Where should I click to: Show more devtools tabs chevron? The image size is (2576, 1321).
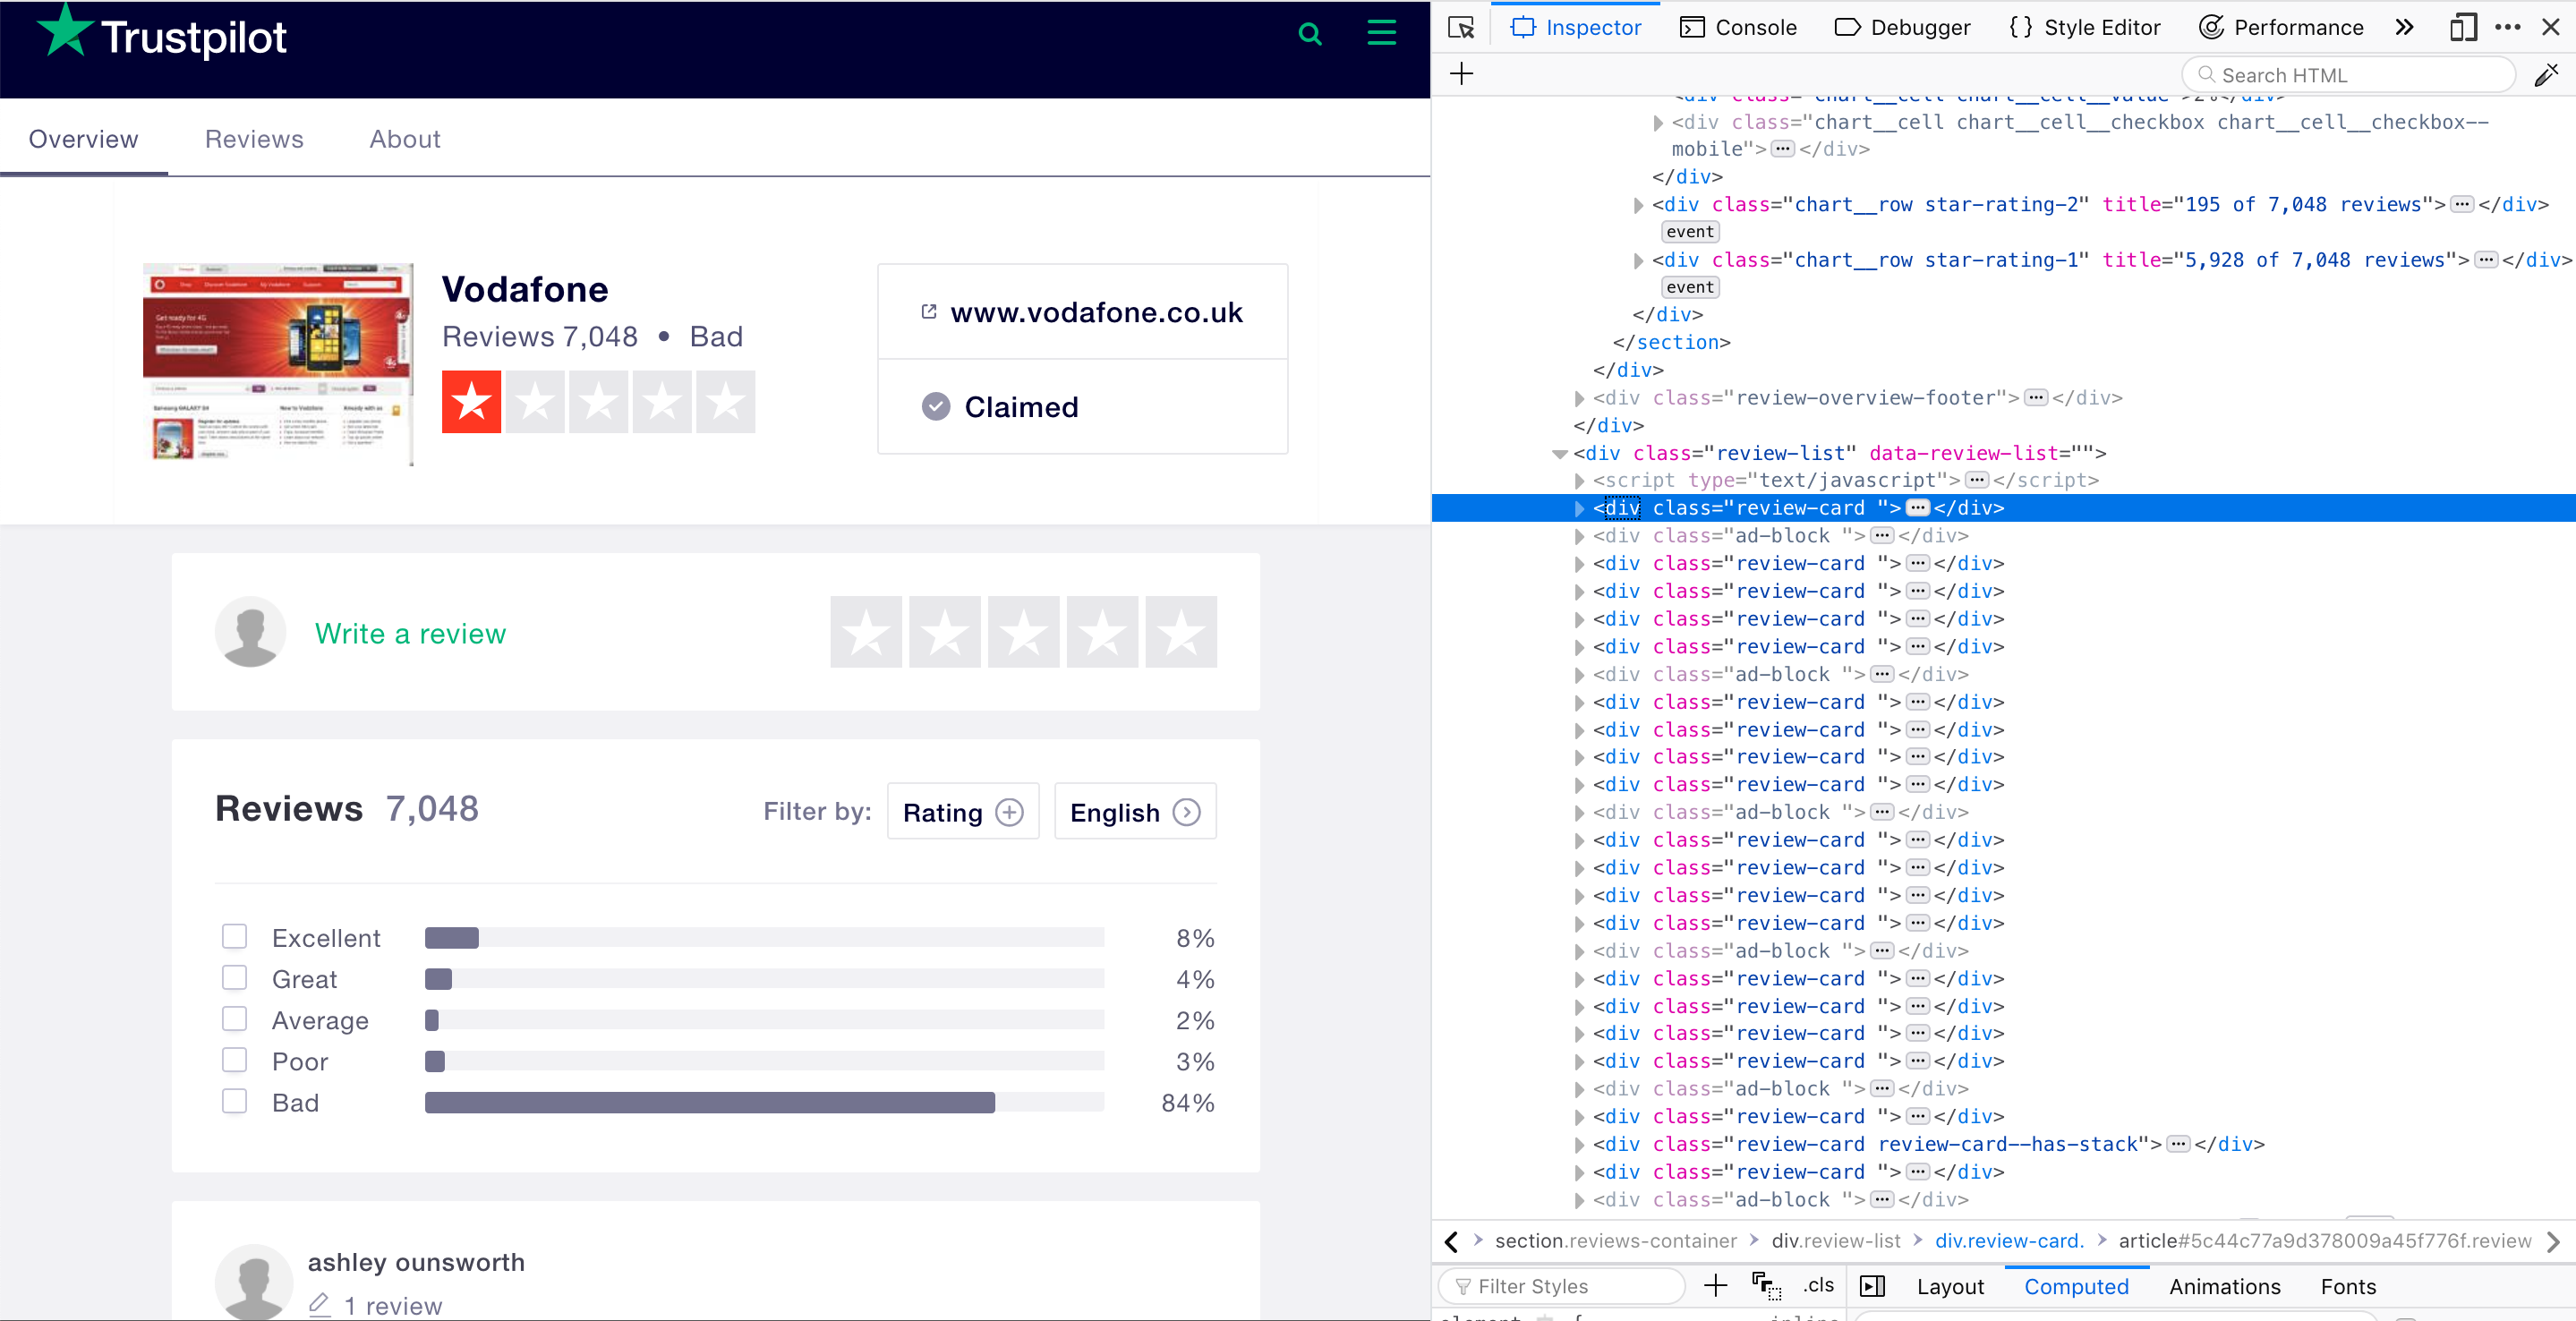[x=2405, y=27]
